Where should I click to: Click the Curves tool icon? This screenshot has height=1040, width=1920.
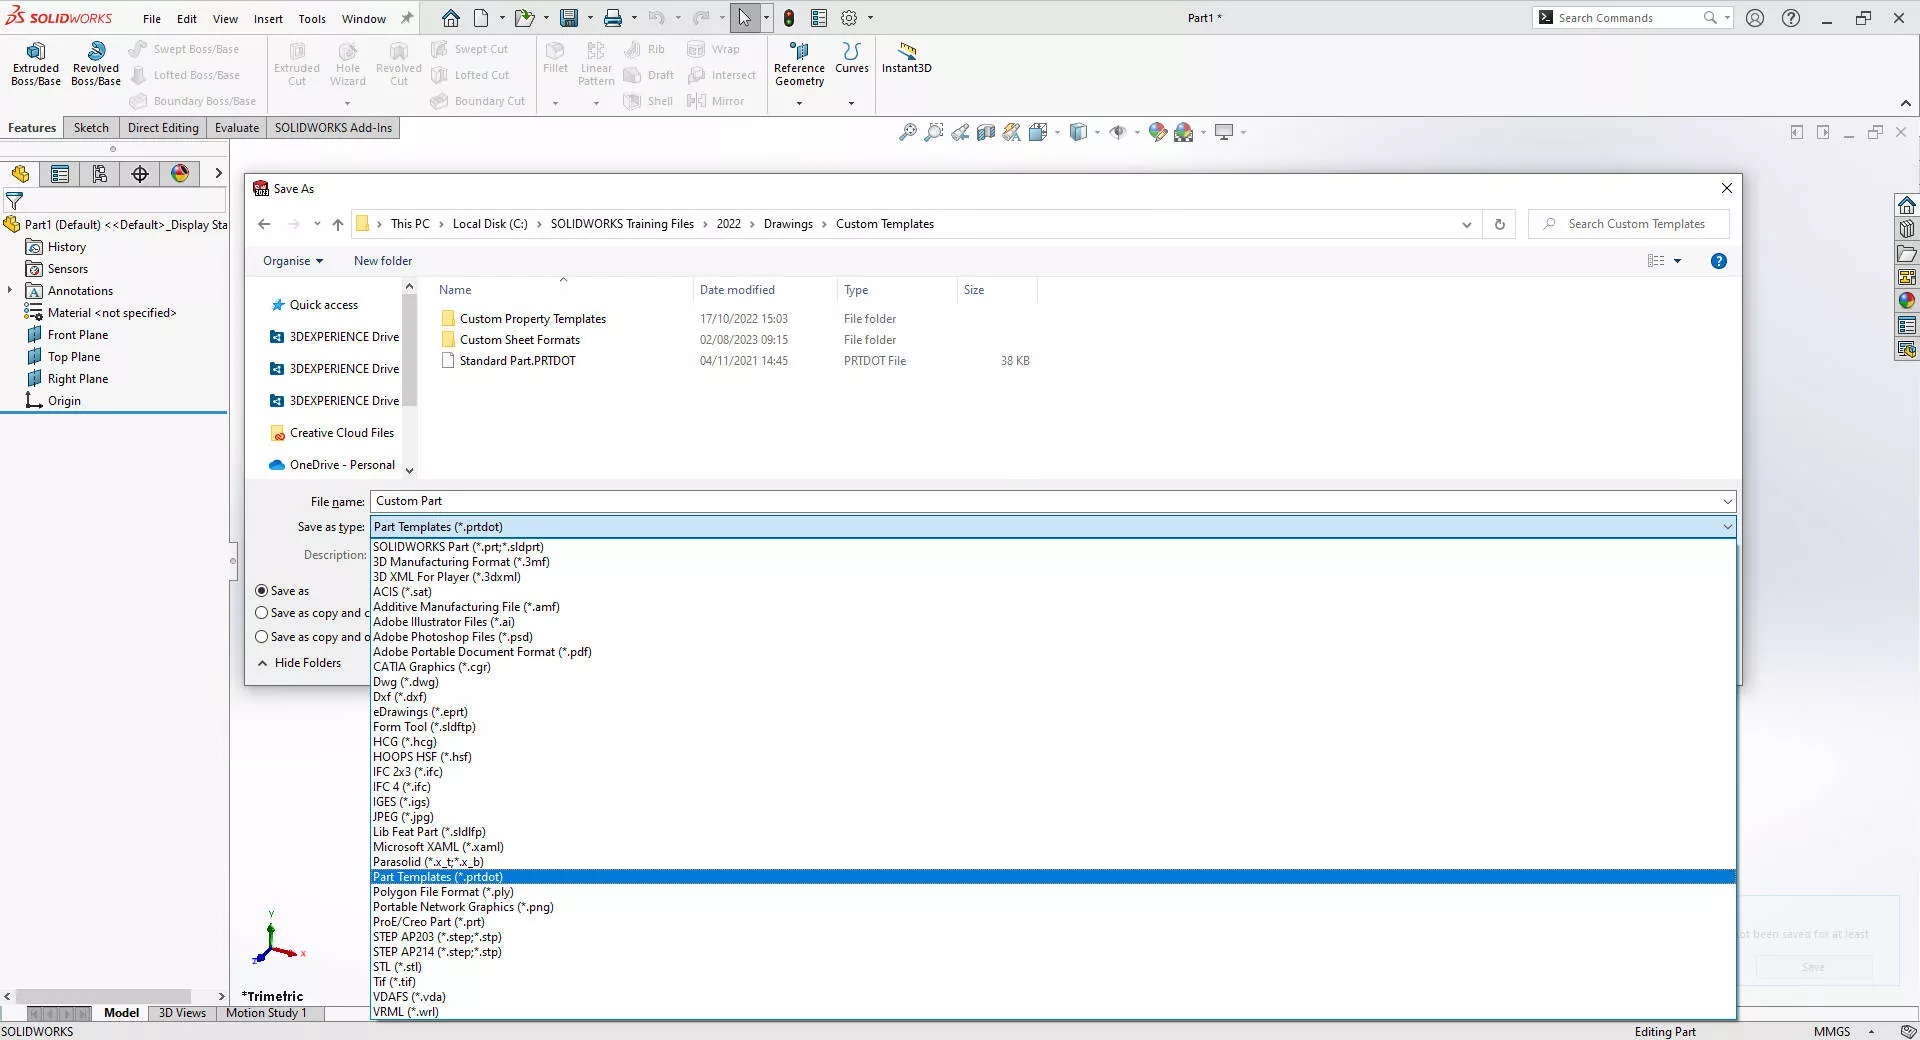pyautogui.click(x=851, y=52)
